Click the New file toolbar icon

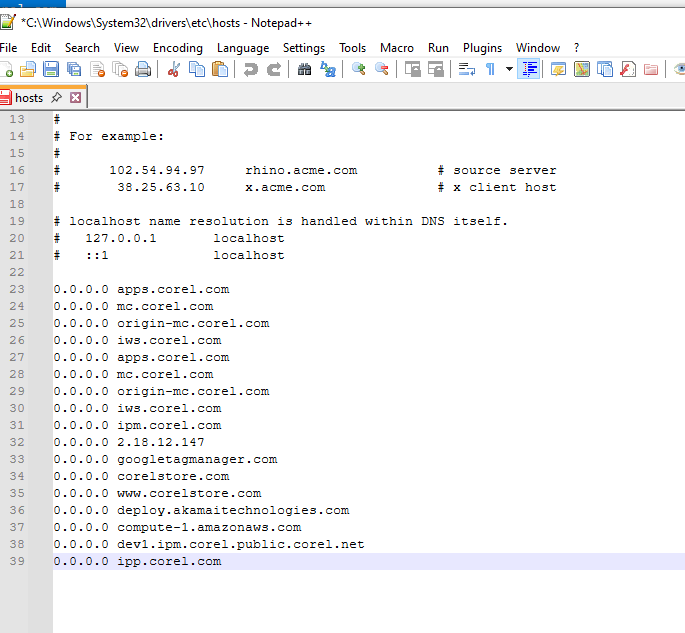click(x=6, y=69)
